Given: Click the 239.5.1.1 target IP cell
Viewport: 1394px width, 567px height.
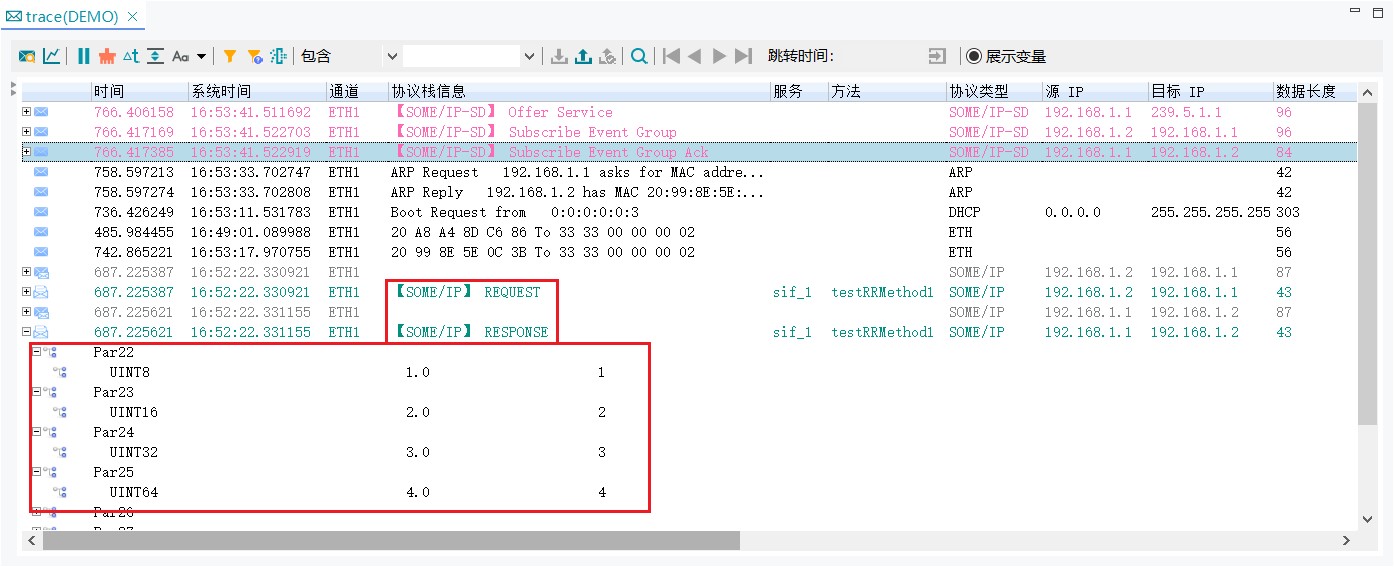Looking at the screenshot, I should [x=1186, y=112].
